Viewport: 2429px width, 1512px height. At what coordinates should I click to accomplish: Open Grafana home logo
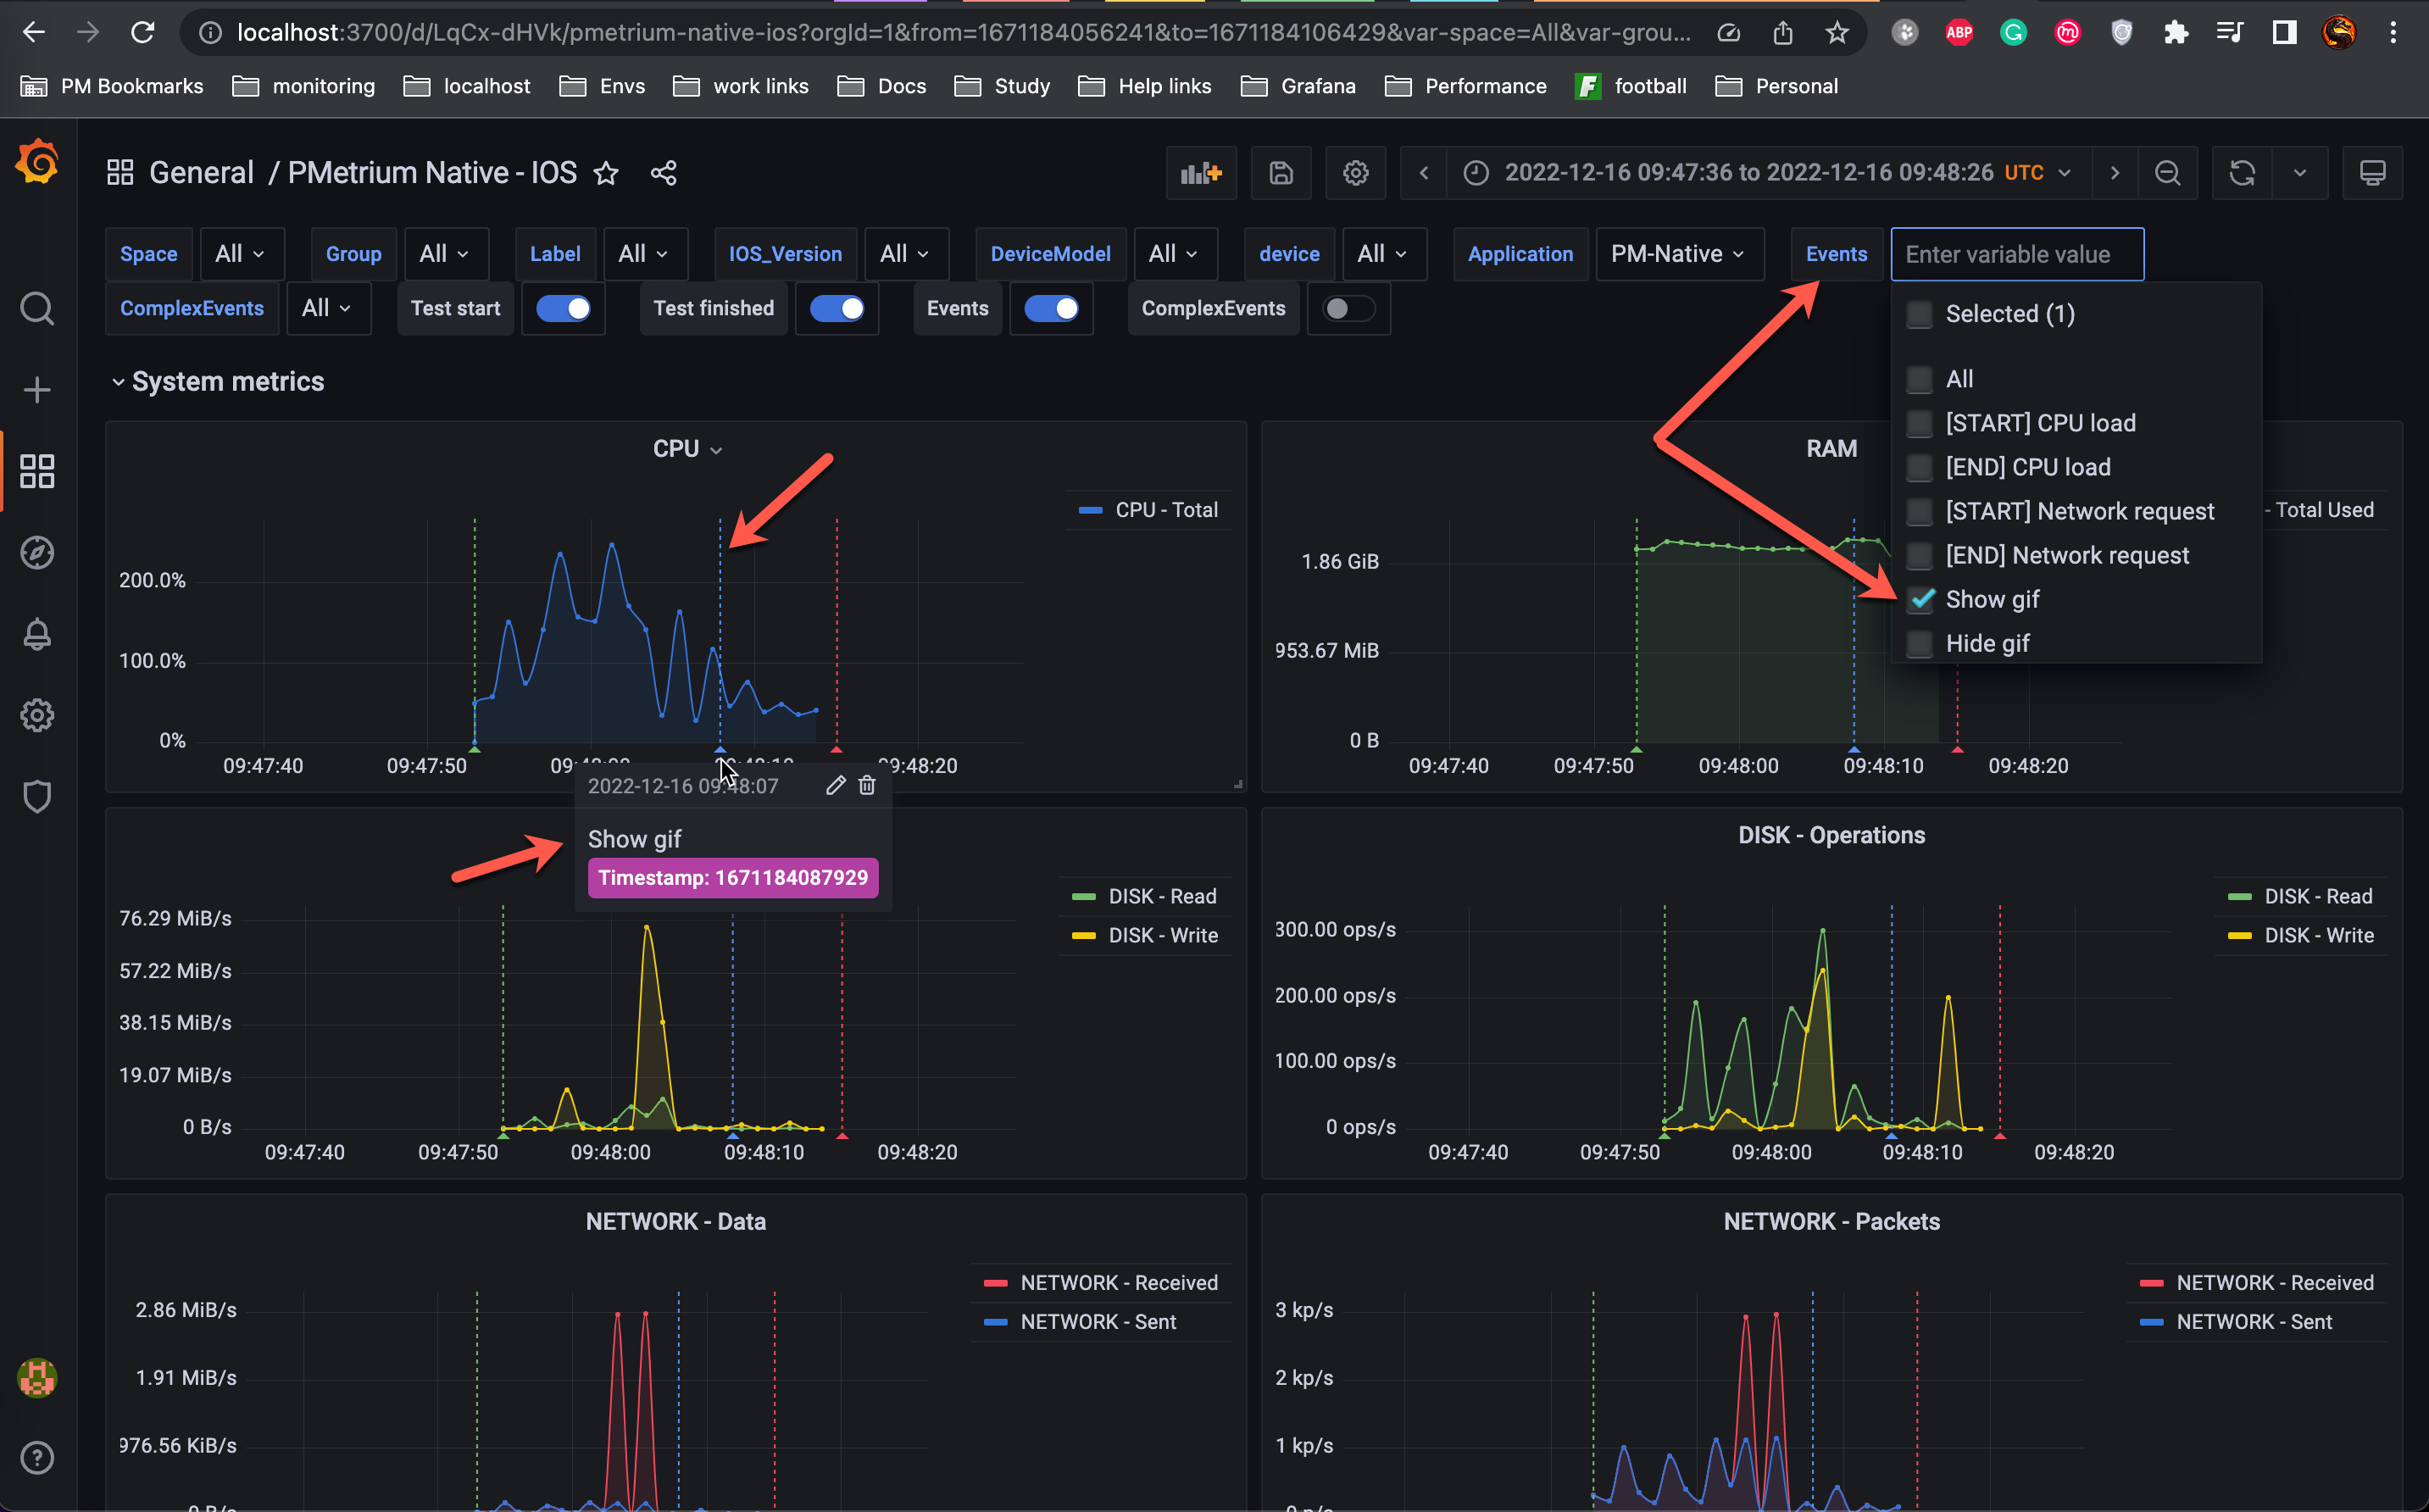pos(37,163)
